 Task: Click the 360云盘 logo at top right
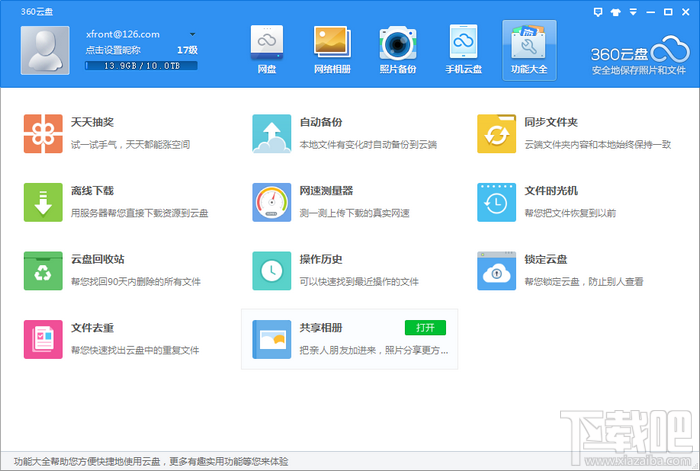coord(640,50)
